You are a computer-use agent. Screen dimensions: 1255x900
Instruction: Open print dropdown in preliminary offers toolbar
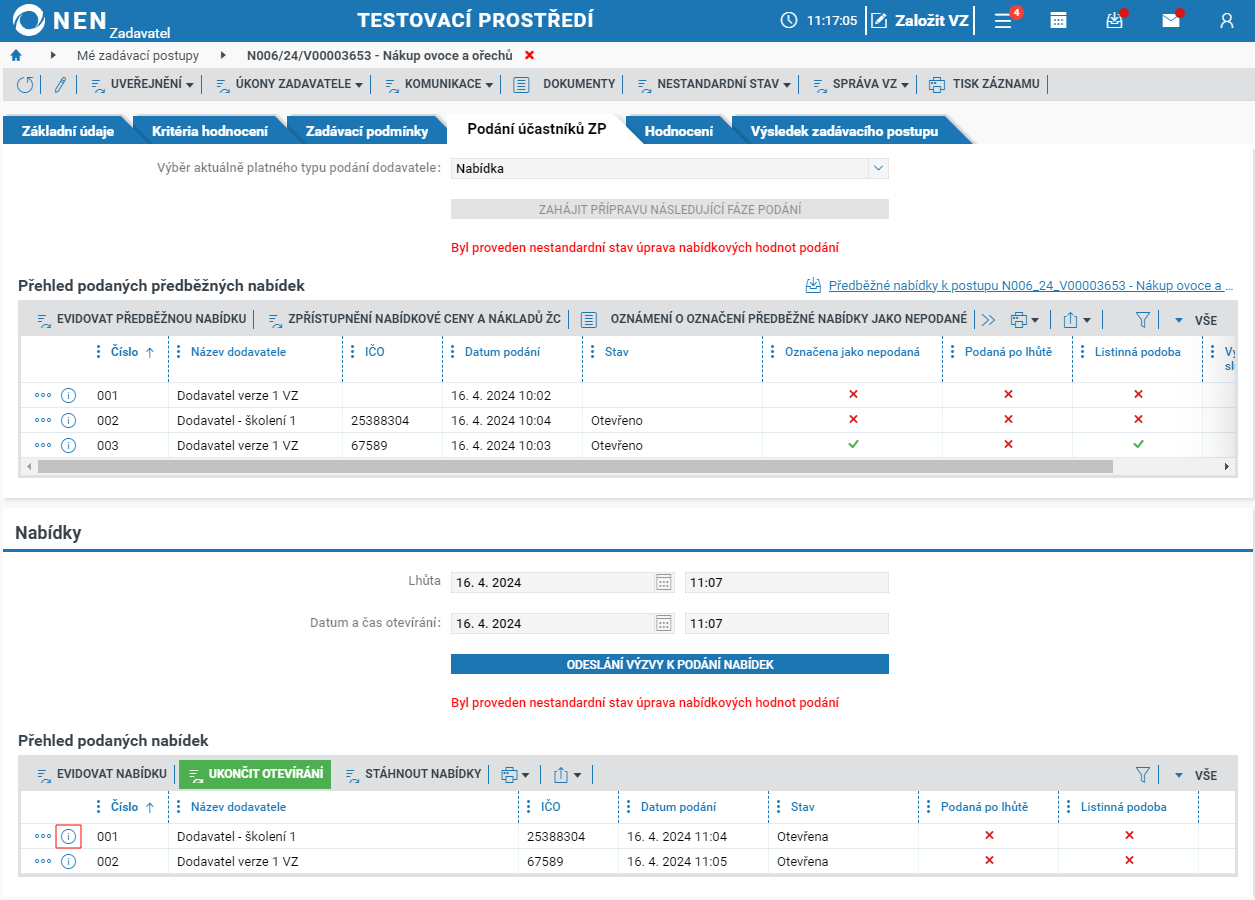(x=1024, y=320)
